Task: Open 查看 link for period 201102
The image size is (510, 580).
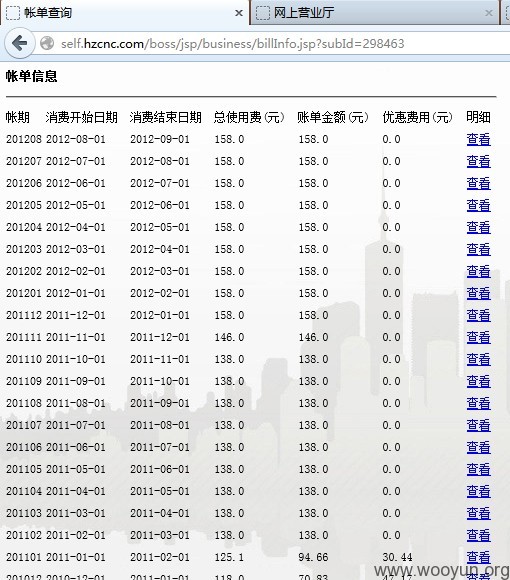Action: (478, 535)
